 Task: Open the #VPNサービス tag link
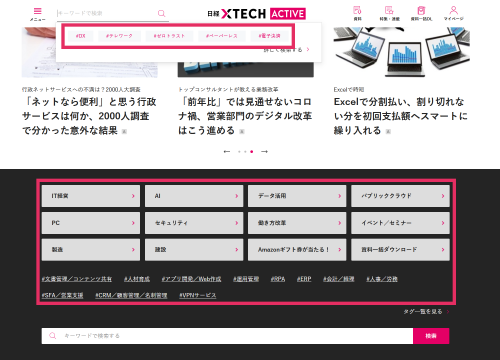pos(198,295)
